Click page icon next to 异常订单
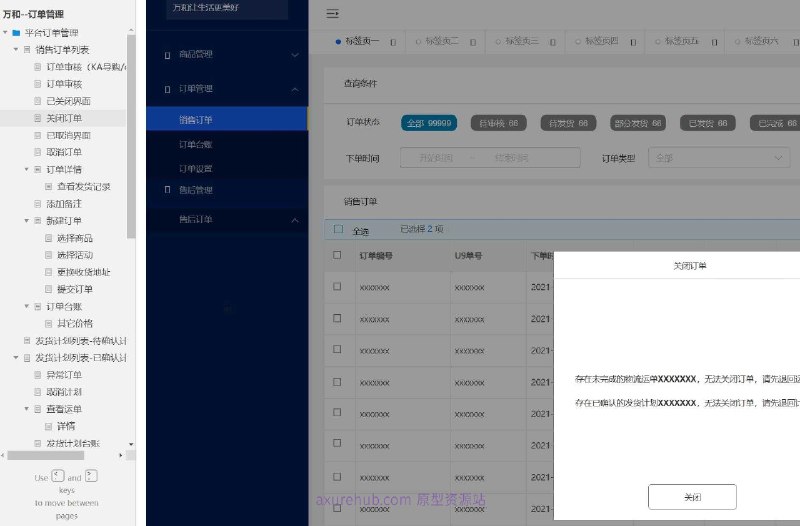This screenshot has width=800, height=526. (x=37, y=374)
